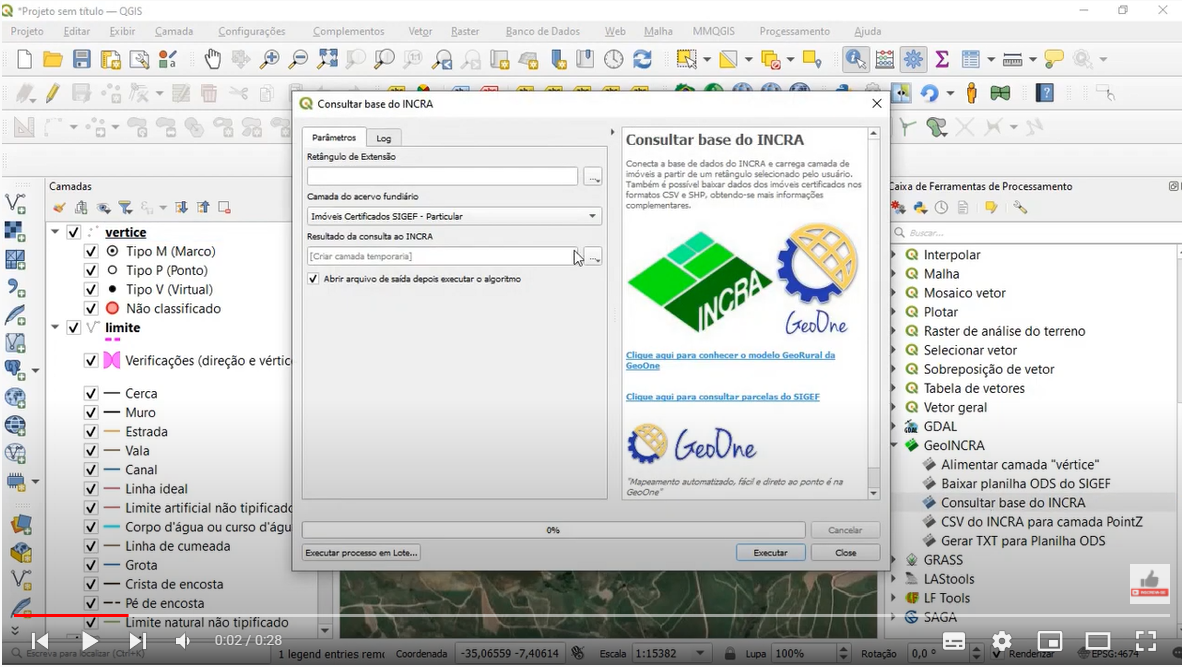The width and height of the screenshot is (1182, 667).
Task: Click the Map Tips speech bubble icon
Action: pos(1054,59)
